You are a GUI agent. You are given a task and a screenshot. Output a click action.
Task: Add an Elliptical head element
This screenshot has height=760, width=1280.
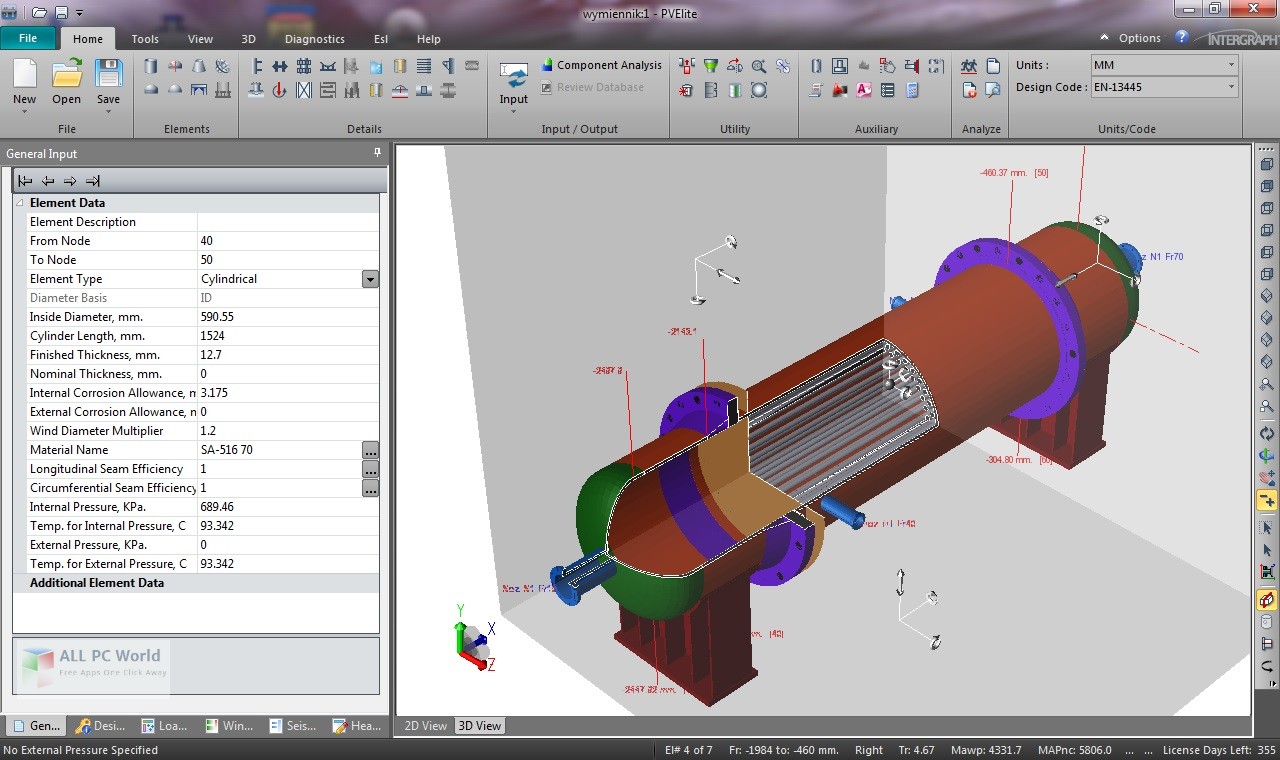151,91
